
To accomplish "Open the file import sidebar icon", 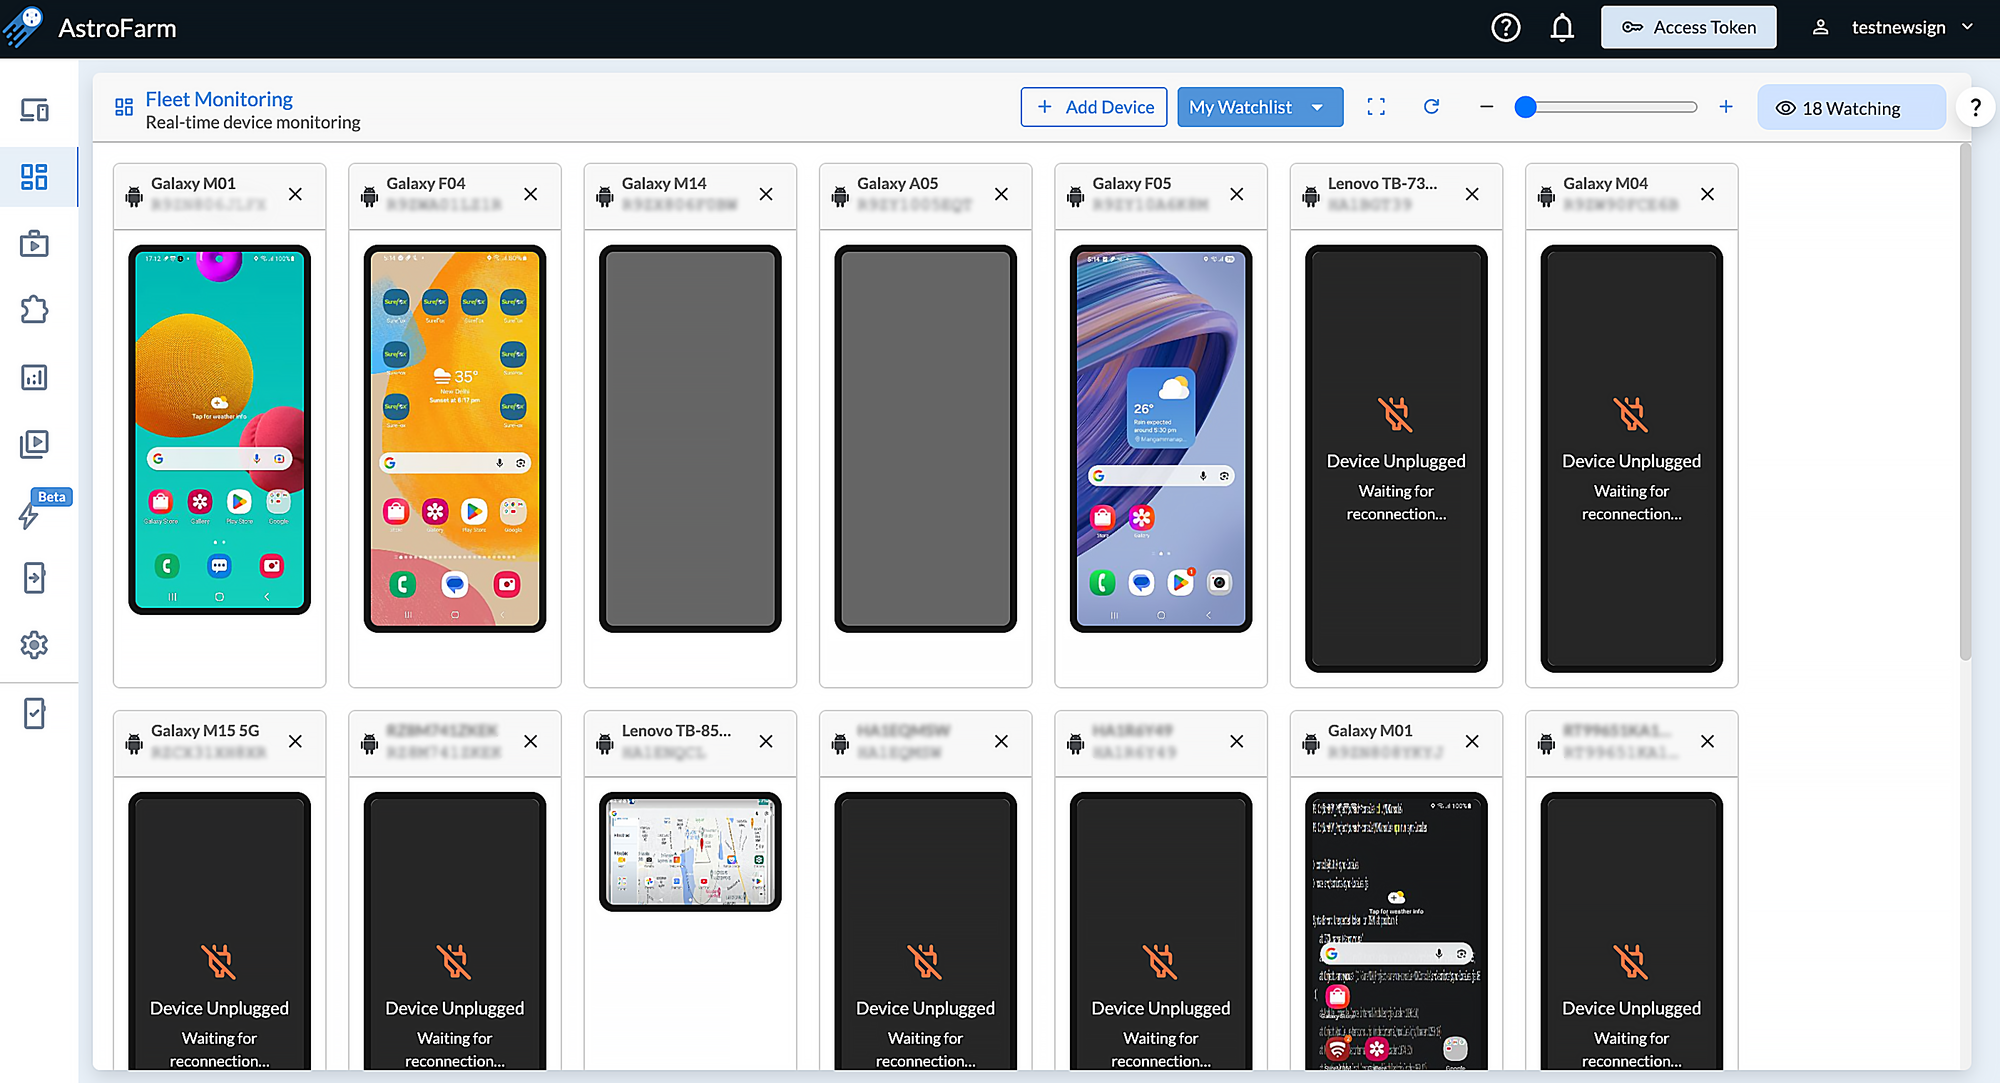I will coord(35,578).
